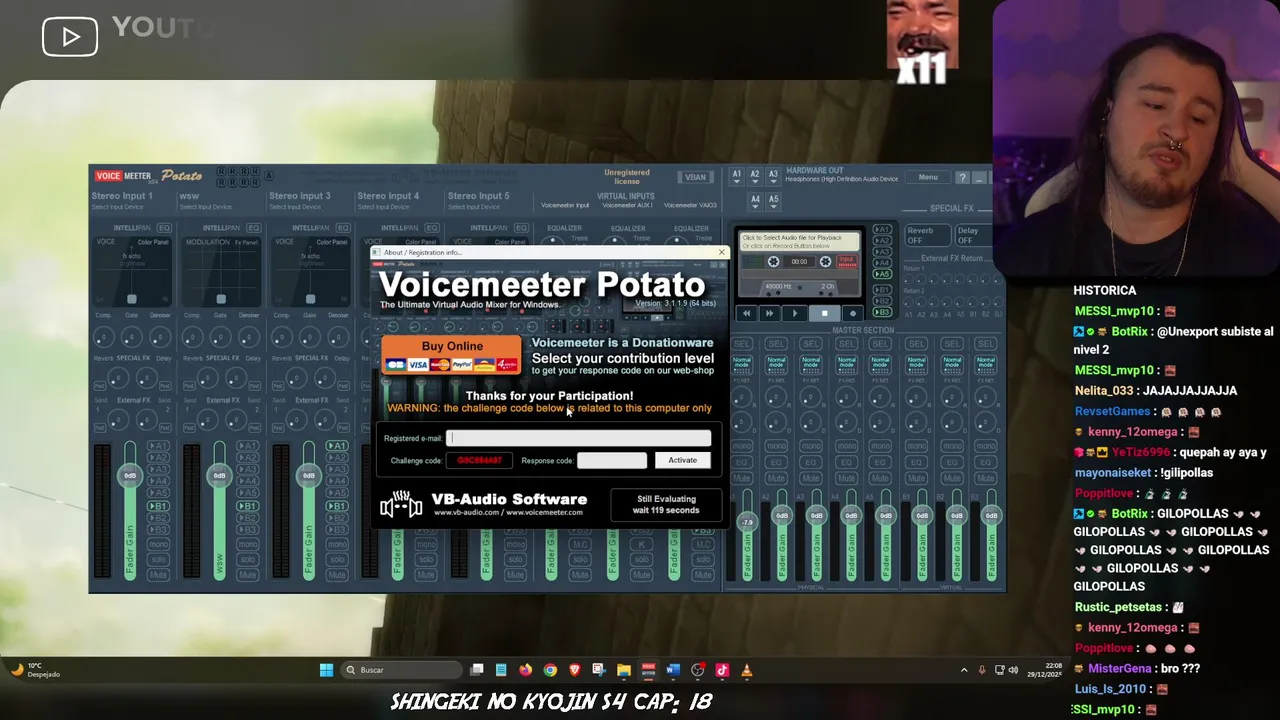Click the VB-Audio speaker logo in the dialog
The width and height of the screenshot is (1280, 720).
click(400, 505)
